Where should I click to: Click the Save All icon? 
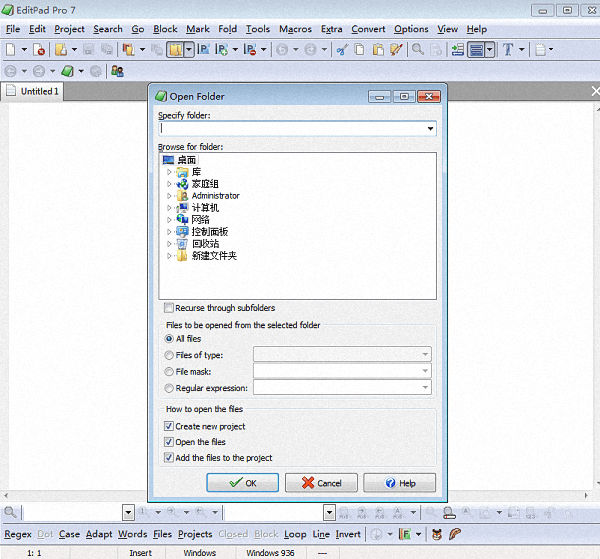(x=107, y=49)
